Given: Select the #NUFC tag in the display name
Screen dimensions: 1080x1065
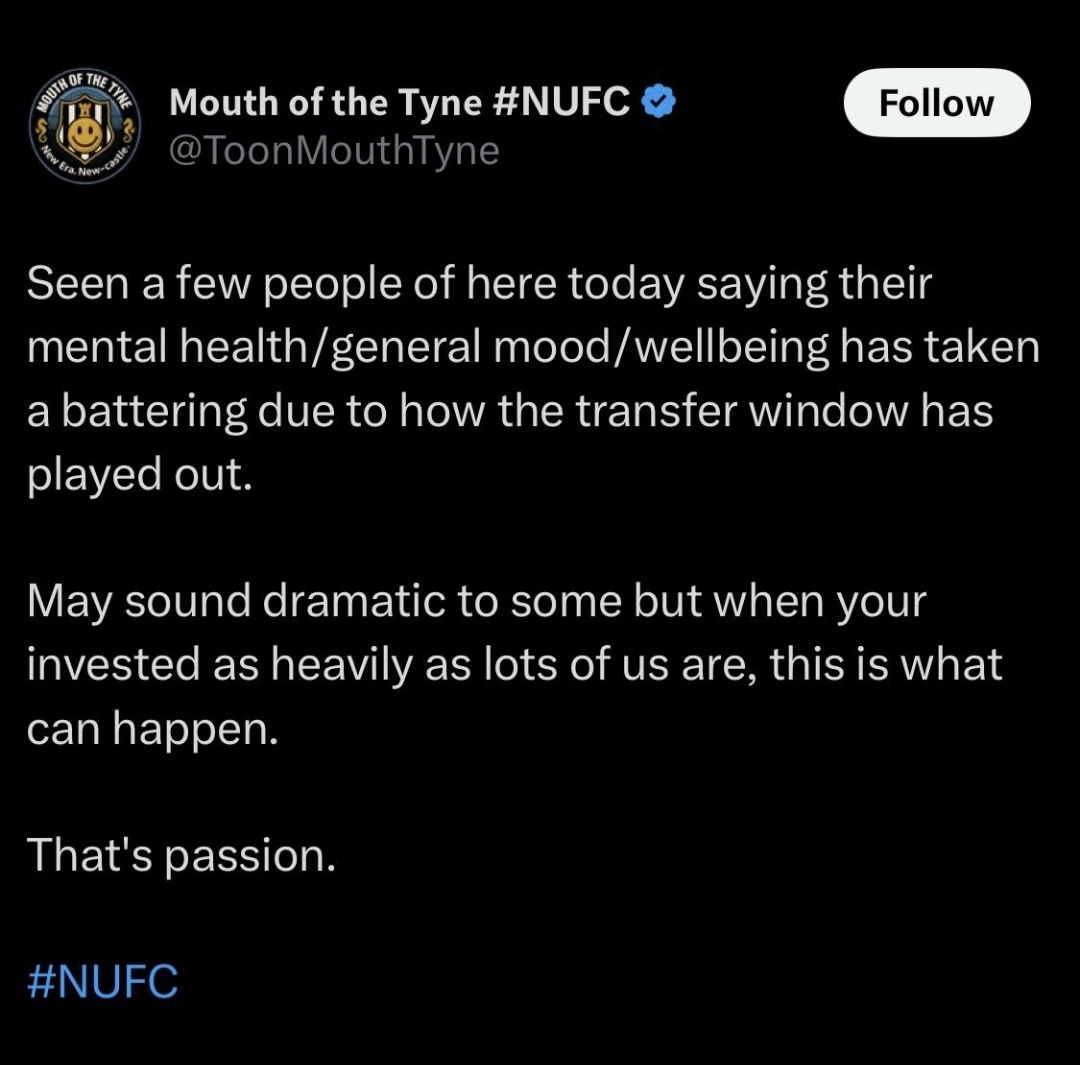Looking at the screenshot, I should (x=561, y=102).
